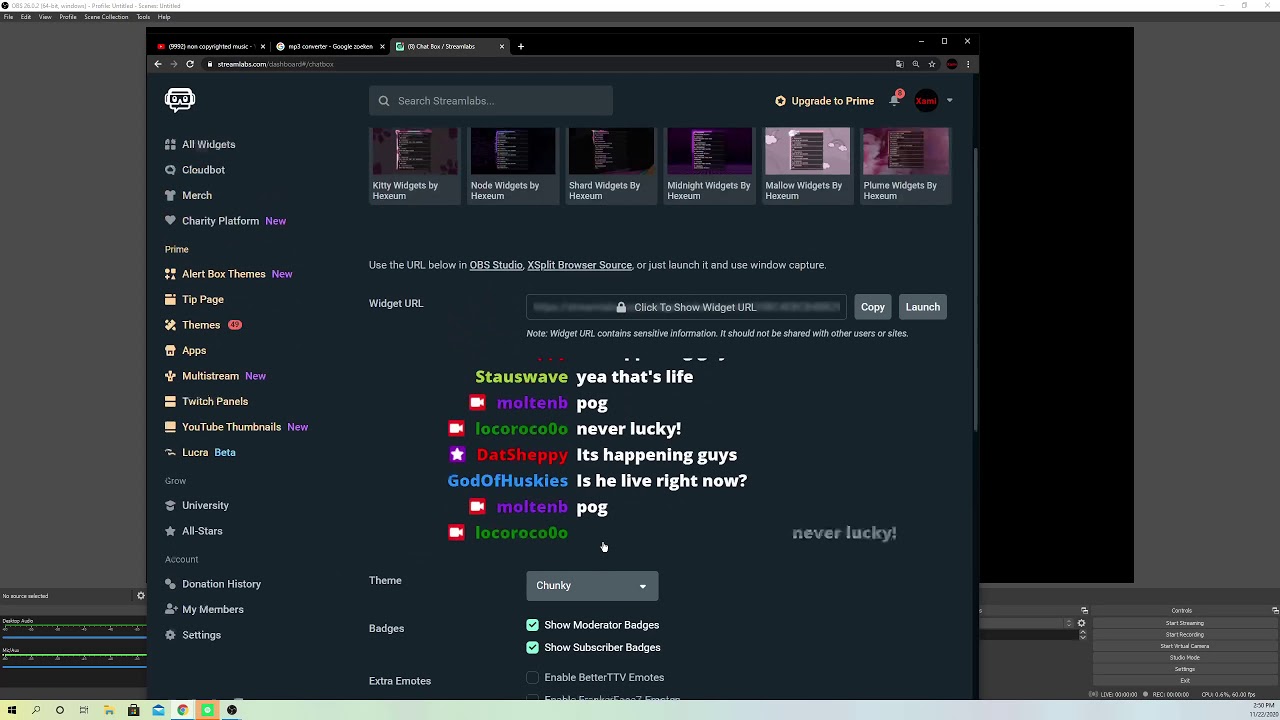Switch to the mp3 converter Google tab
This screenshot has width=1280, height=720.
point(330,46)
